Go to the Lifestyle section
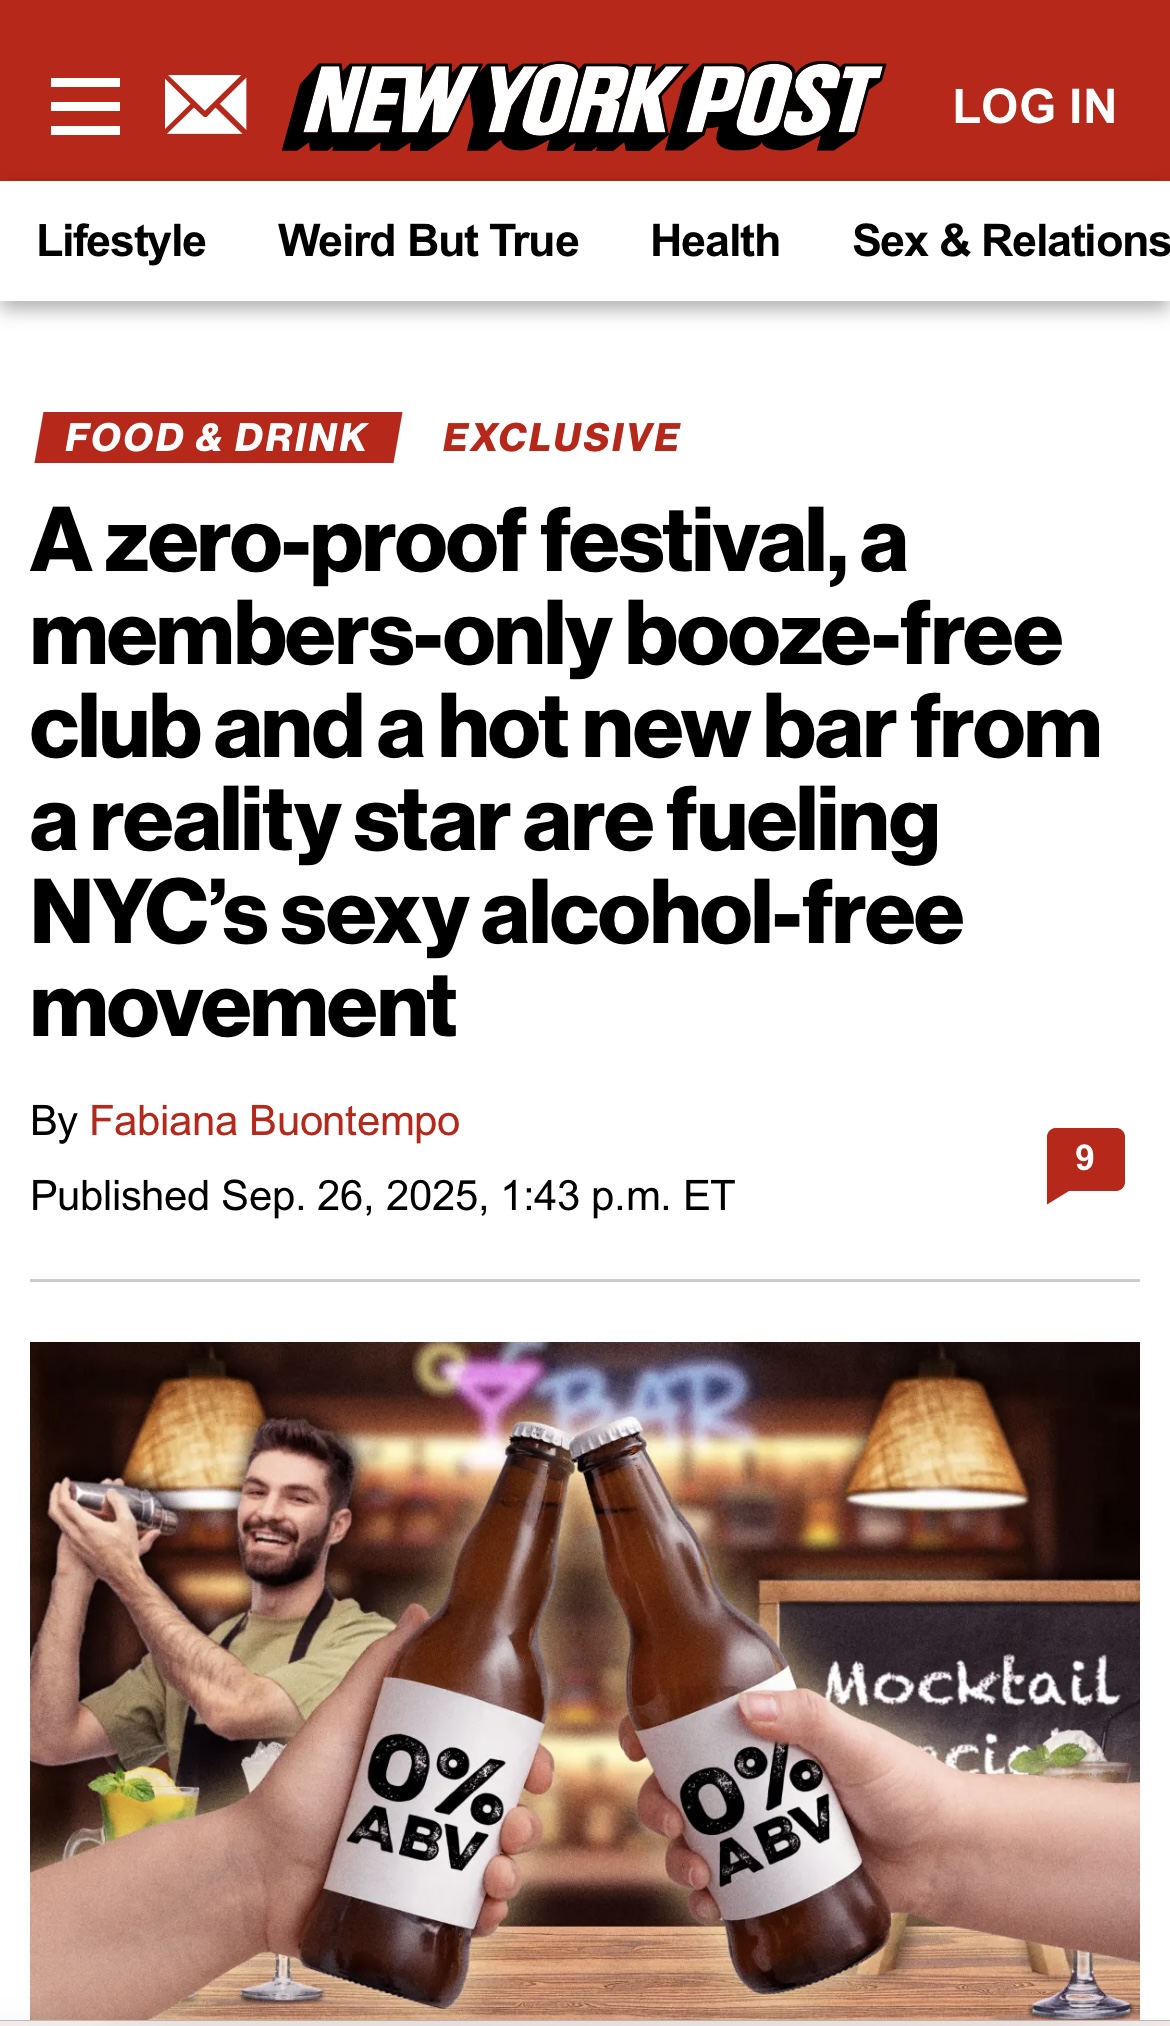This screenshot has height=2026, width=1170. click(x=121, y=242)
